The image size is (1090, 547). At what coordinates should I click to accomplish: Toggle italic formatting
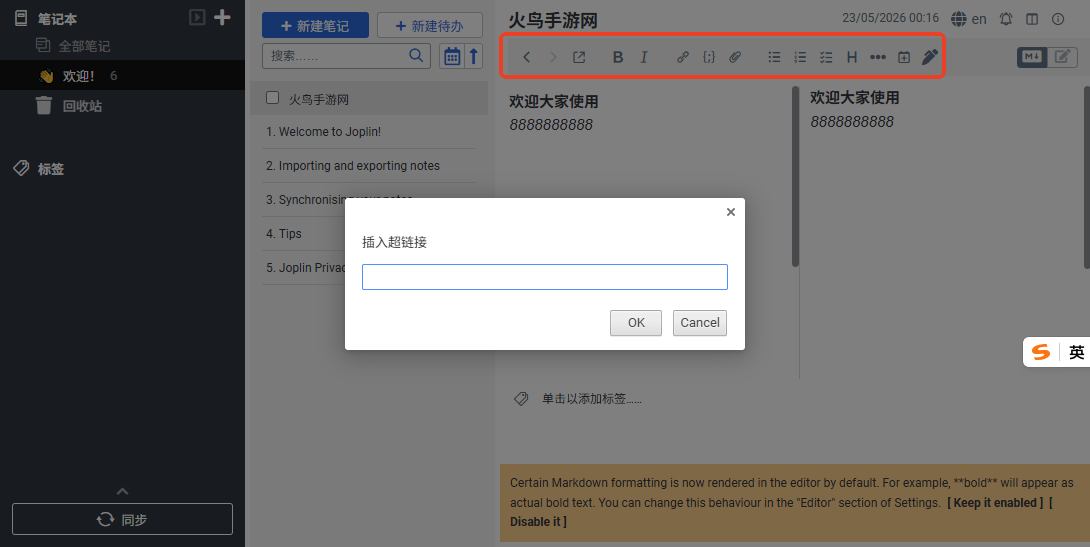(x=644, y=57)
